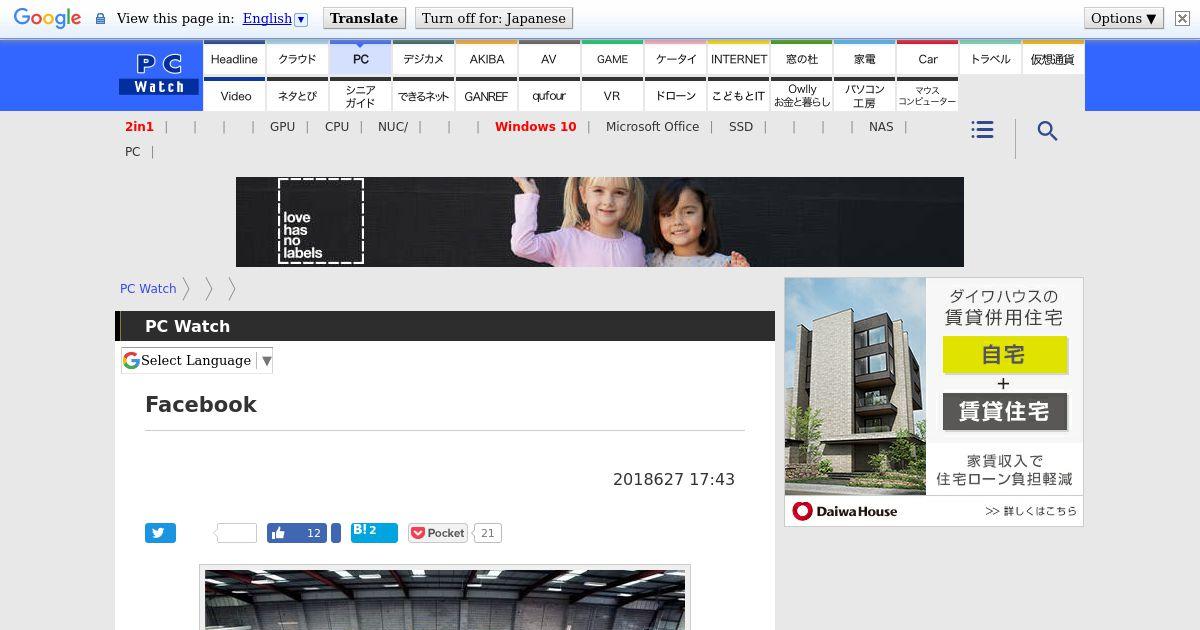The width and height of the screenshot is (1200, 630).
Task: Open the デジカメ tab
Action: 423,58
